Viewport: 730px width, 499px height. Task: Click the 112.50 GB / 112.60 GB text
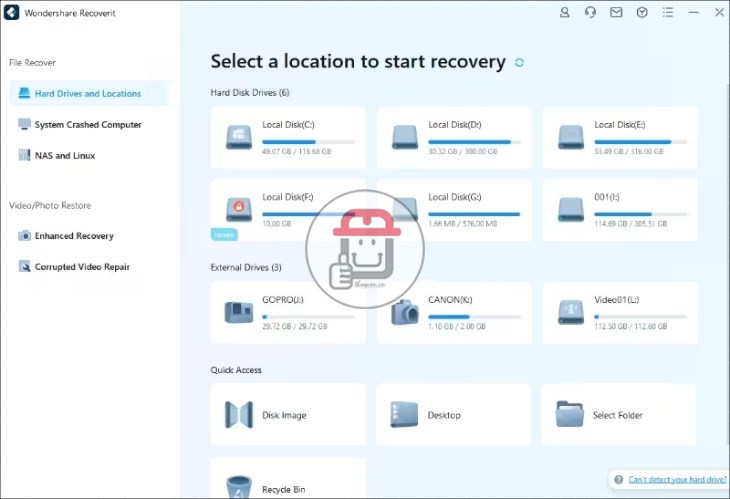[630, 326]
